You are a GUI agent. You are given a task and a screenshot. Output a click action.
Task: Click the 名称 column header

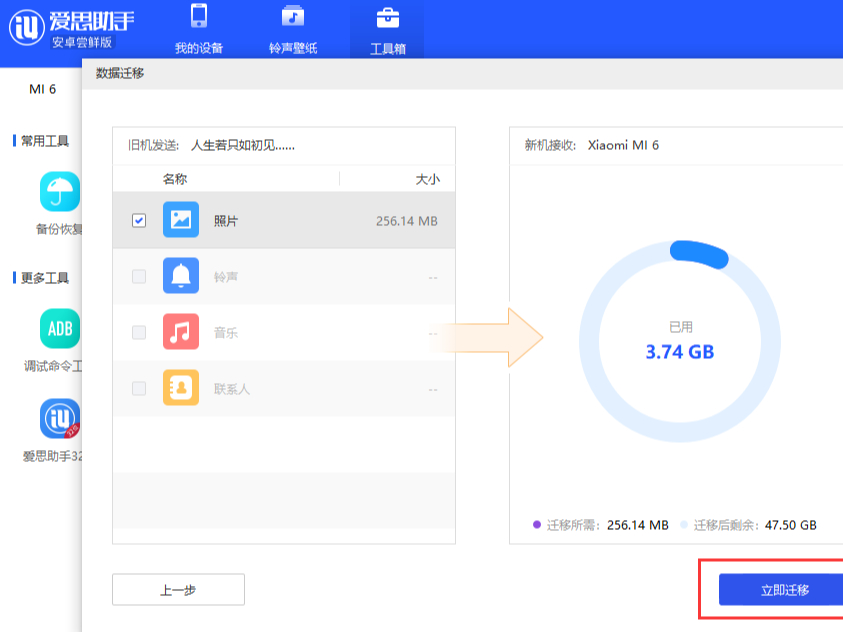pos(175,179)
